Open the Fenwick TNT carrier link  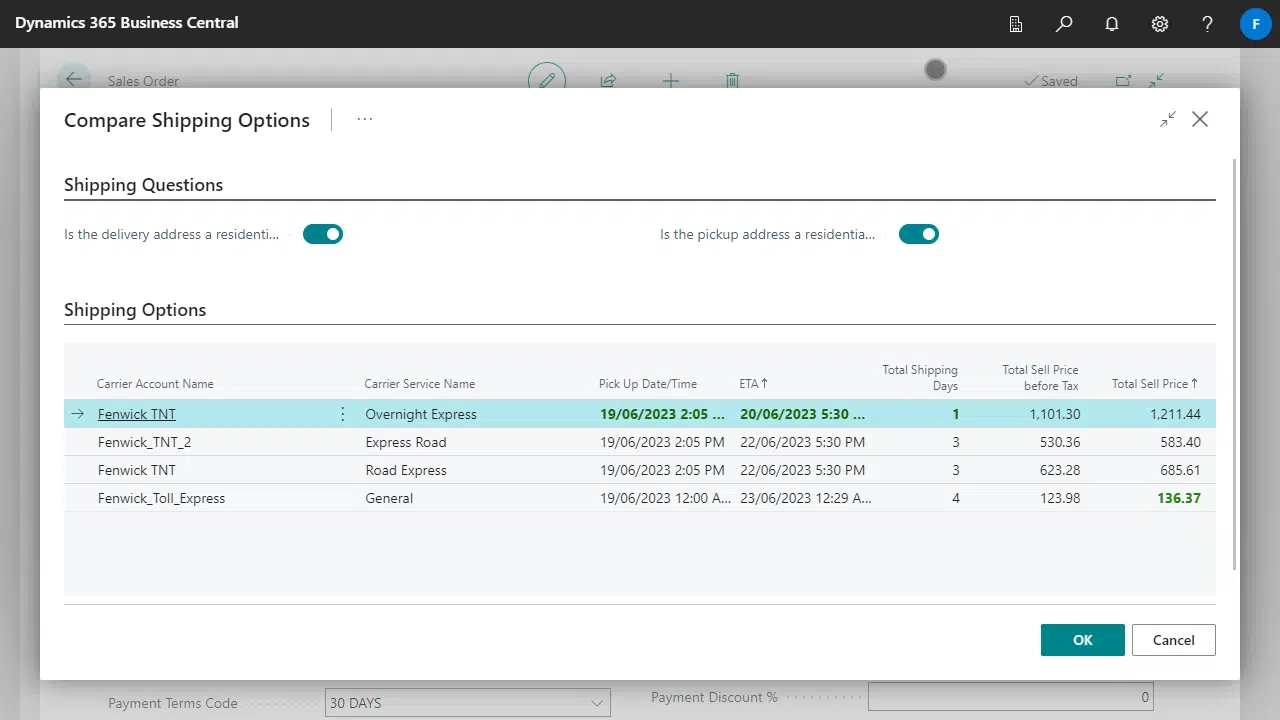tap(137, 414)
